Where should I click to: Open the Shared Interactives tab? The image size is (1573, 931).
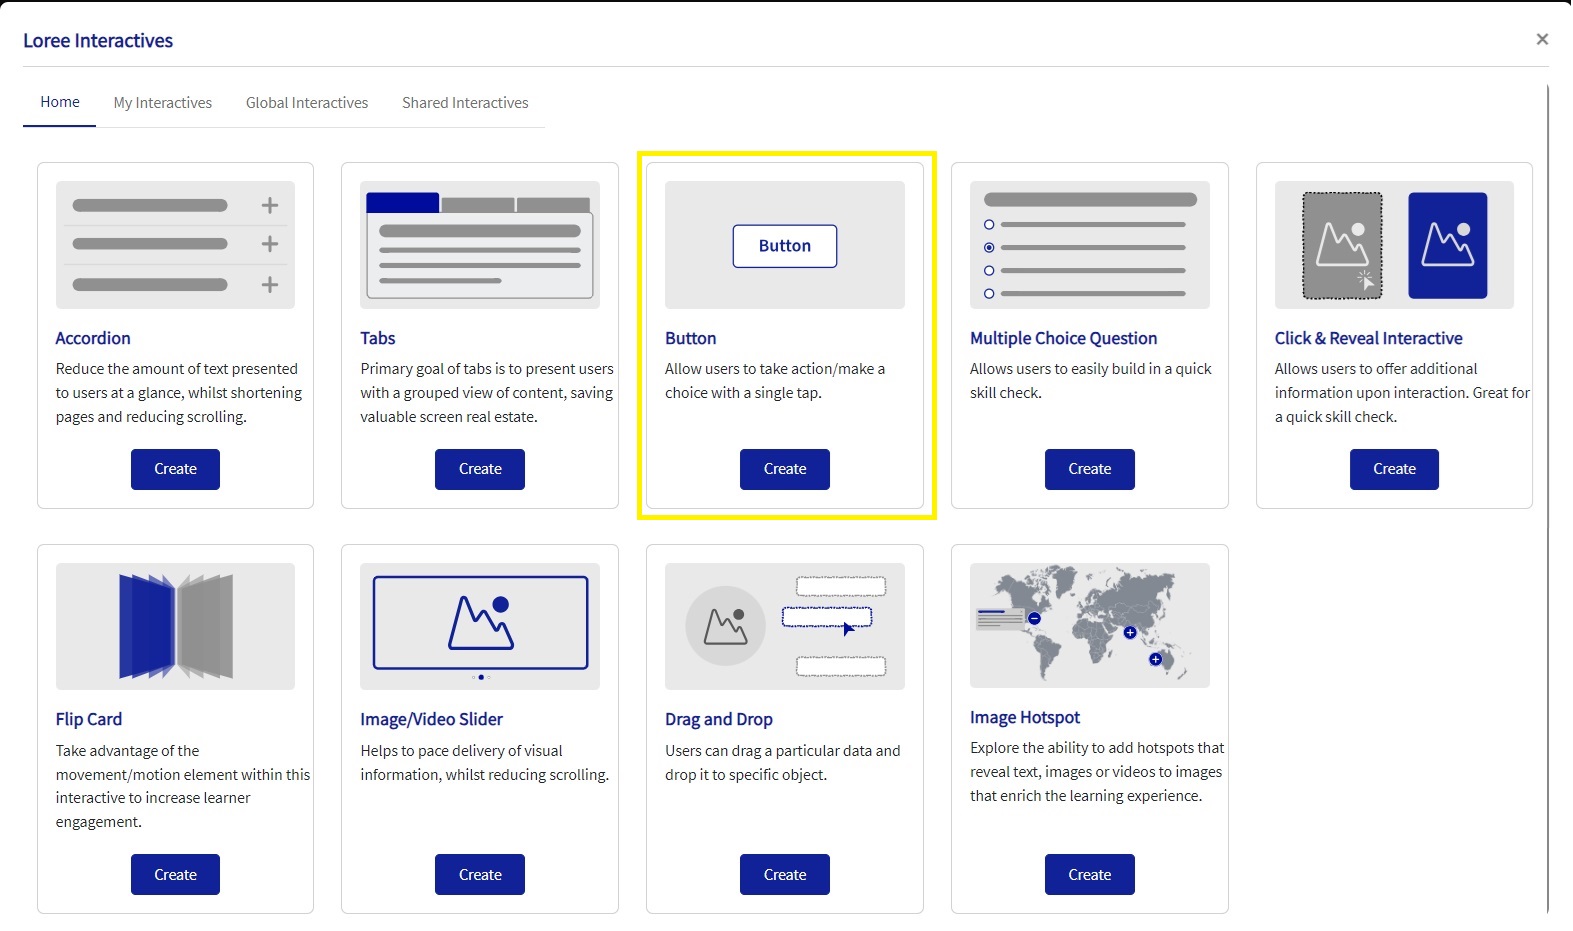click(x=465, y=103)
